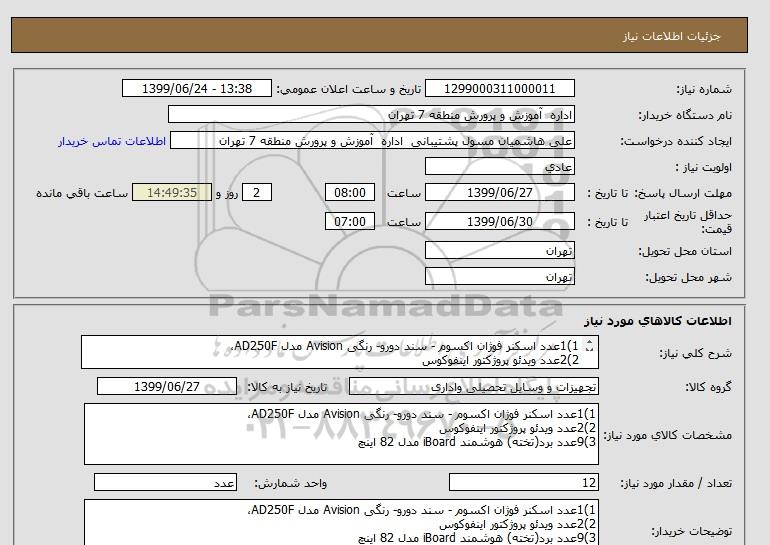Screen dimensions: 770x545
Task: Click the حداقل تاریخ اعتبار قیمت label
Action: coord(688,222)
